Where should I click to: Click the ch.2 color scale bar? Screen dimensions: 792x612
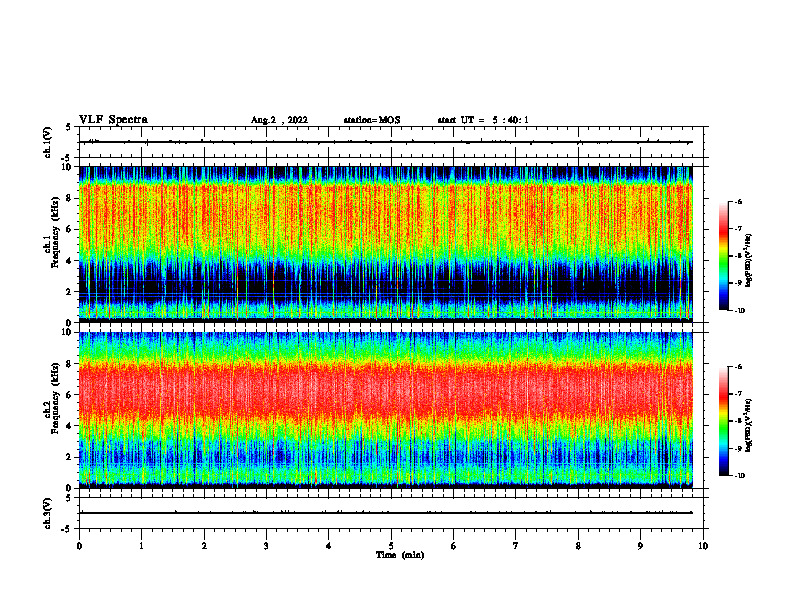pos(724,421)
